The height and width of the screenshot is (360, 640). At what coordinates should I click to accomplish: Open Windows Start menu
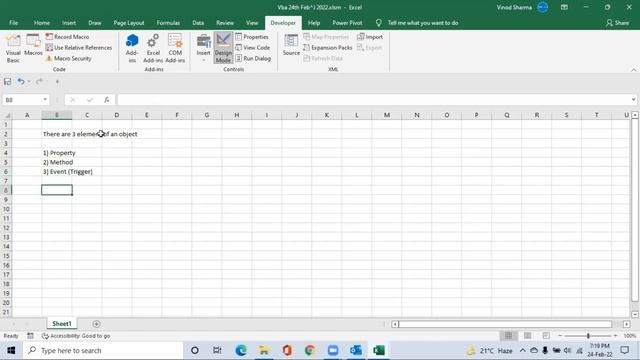click(11, 351)
